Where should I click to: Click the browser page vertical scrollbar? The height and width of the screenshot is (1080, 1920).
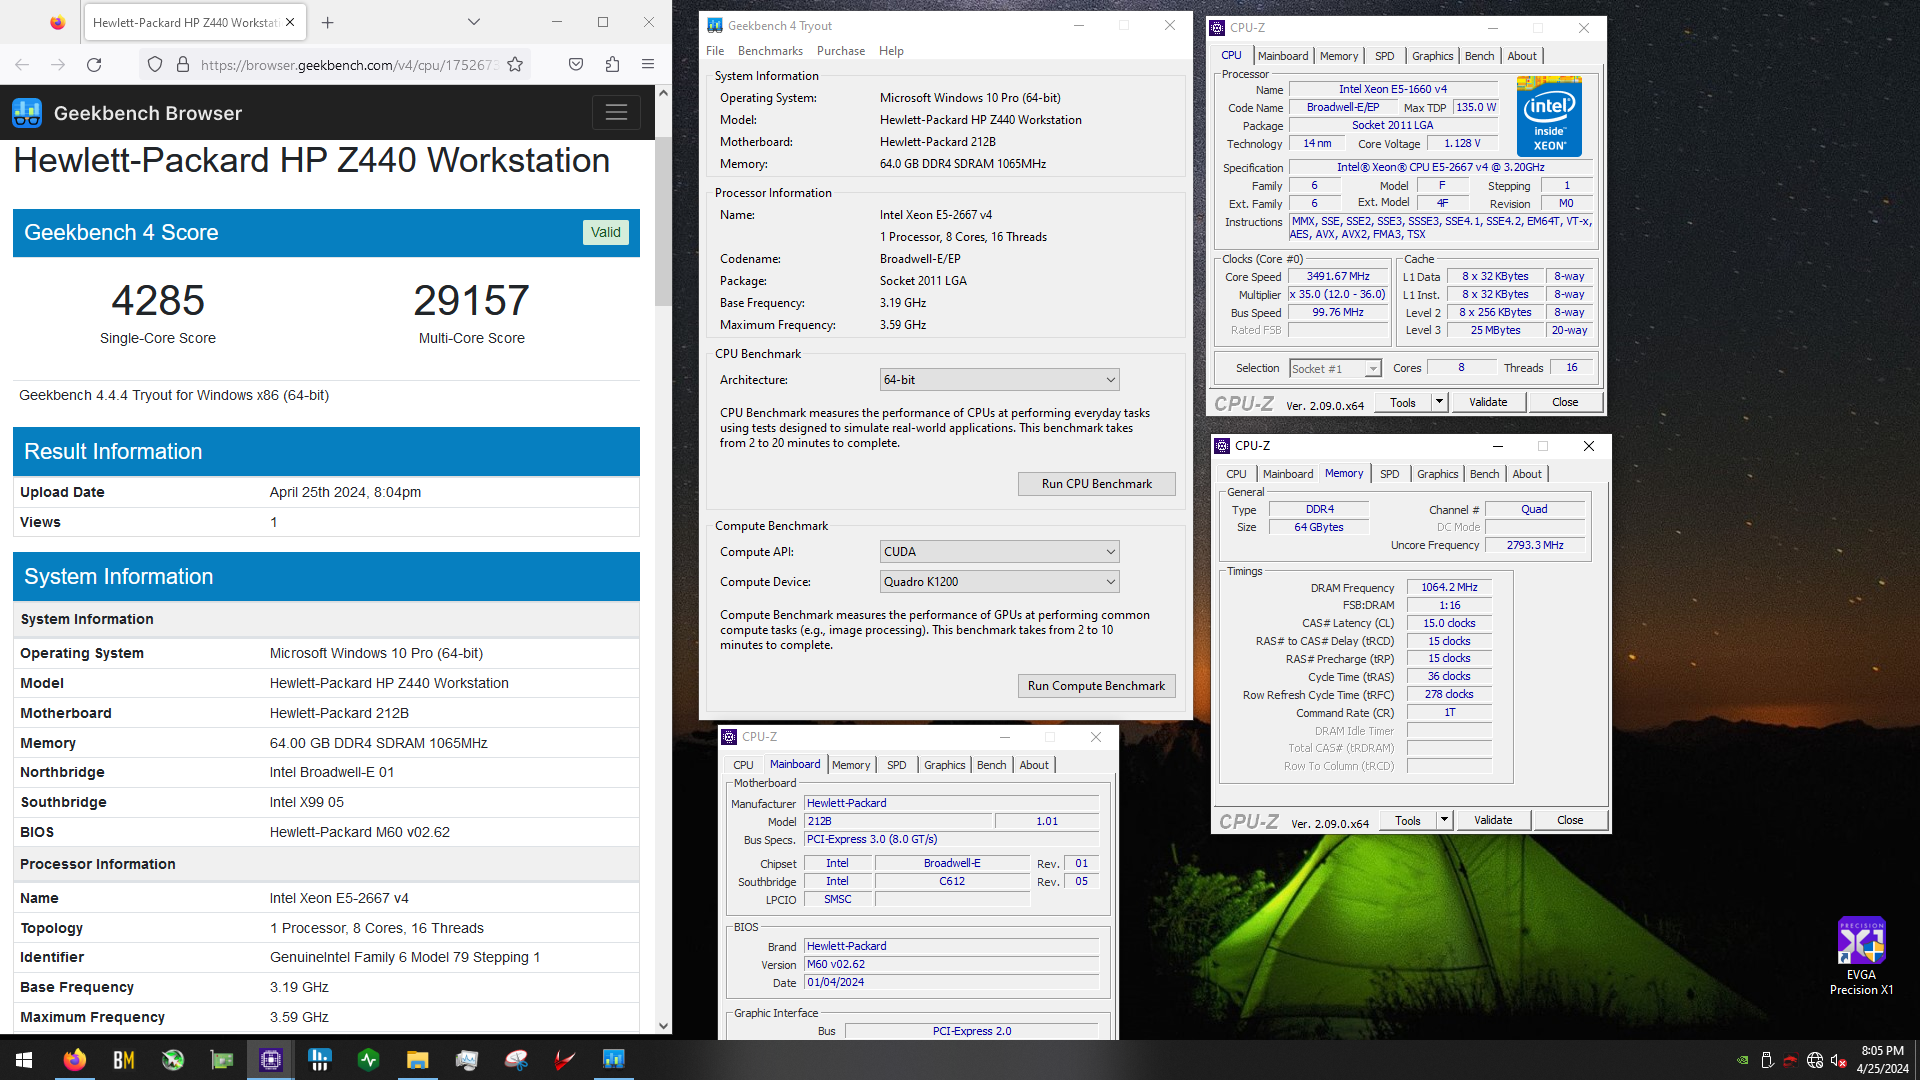663,222
